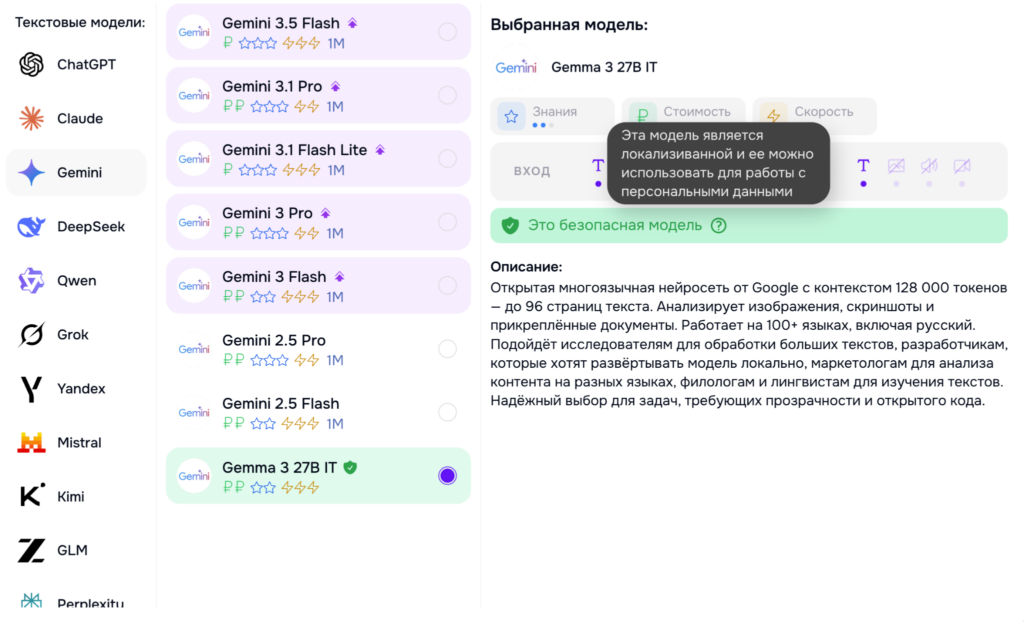Open the Mistral model family

click(x=76, y=442)
